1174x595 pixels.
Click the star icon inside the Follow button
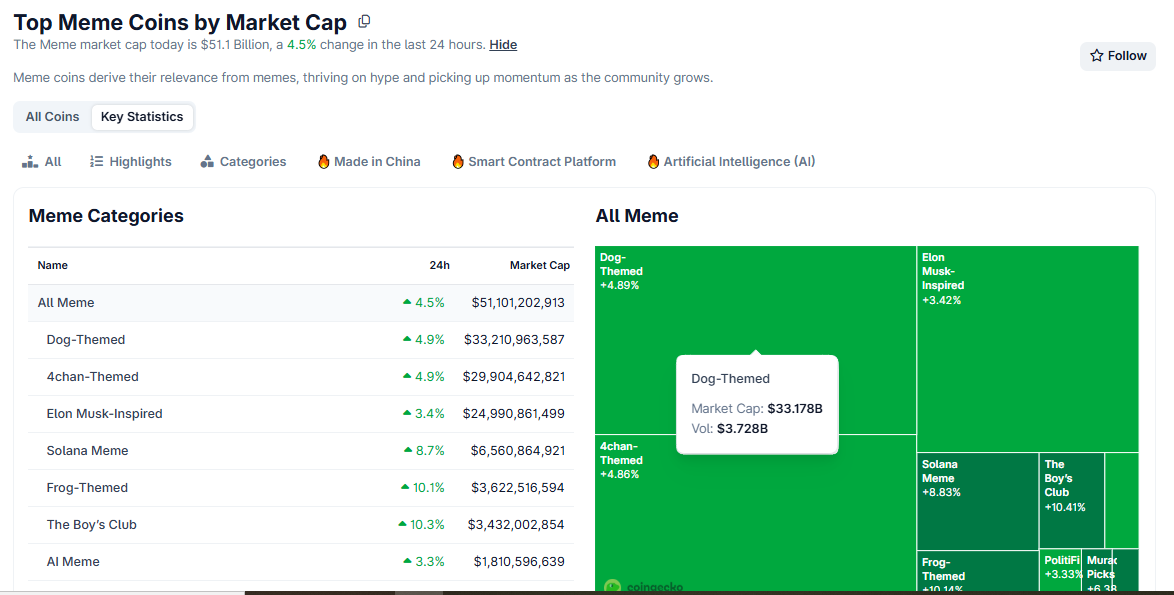pyautogui.click(x=1095, y=56)
